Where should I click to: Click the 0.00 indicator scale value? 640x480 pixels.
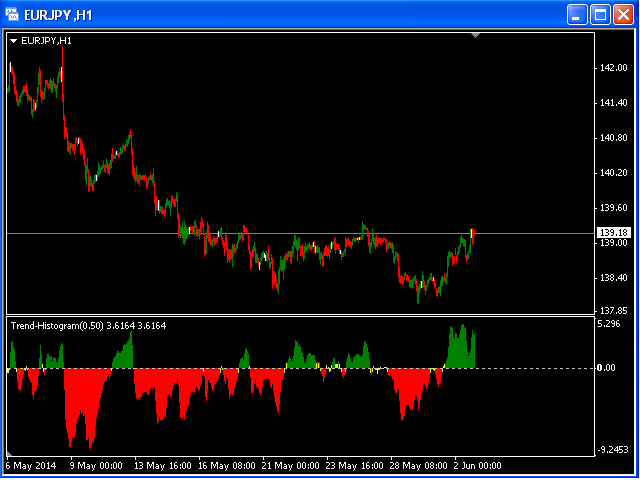pos(606,368)
